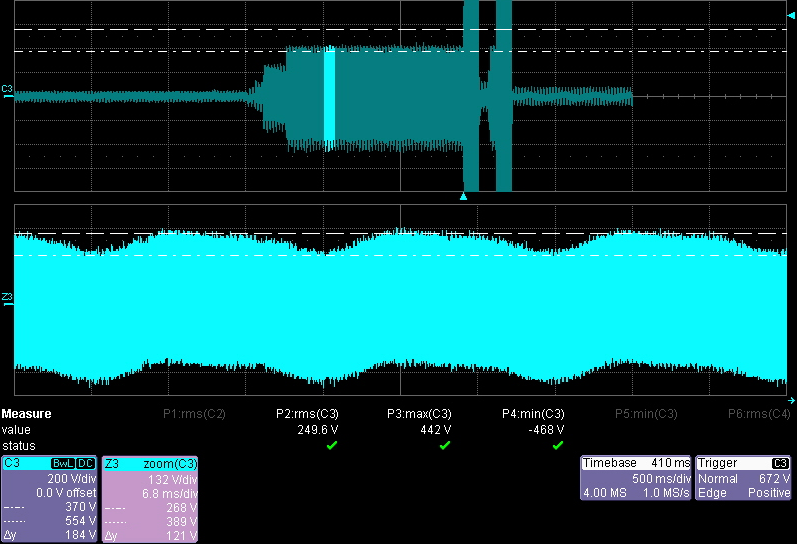
Task: Open the C3 channel descriptor box
Action: tap(50, 500)
